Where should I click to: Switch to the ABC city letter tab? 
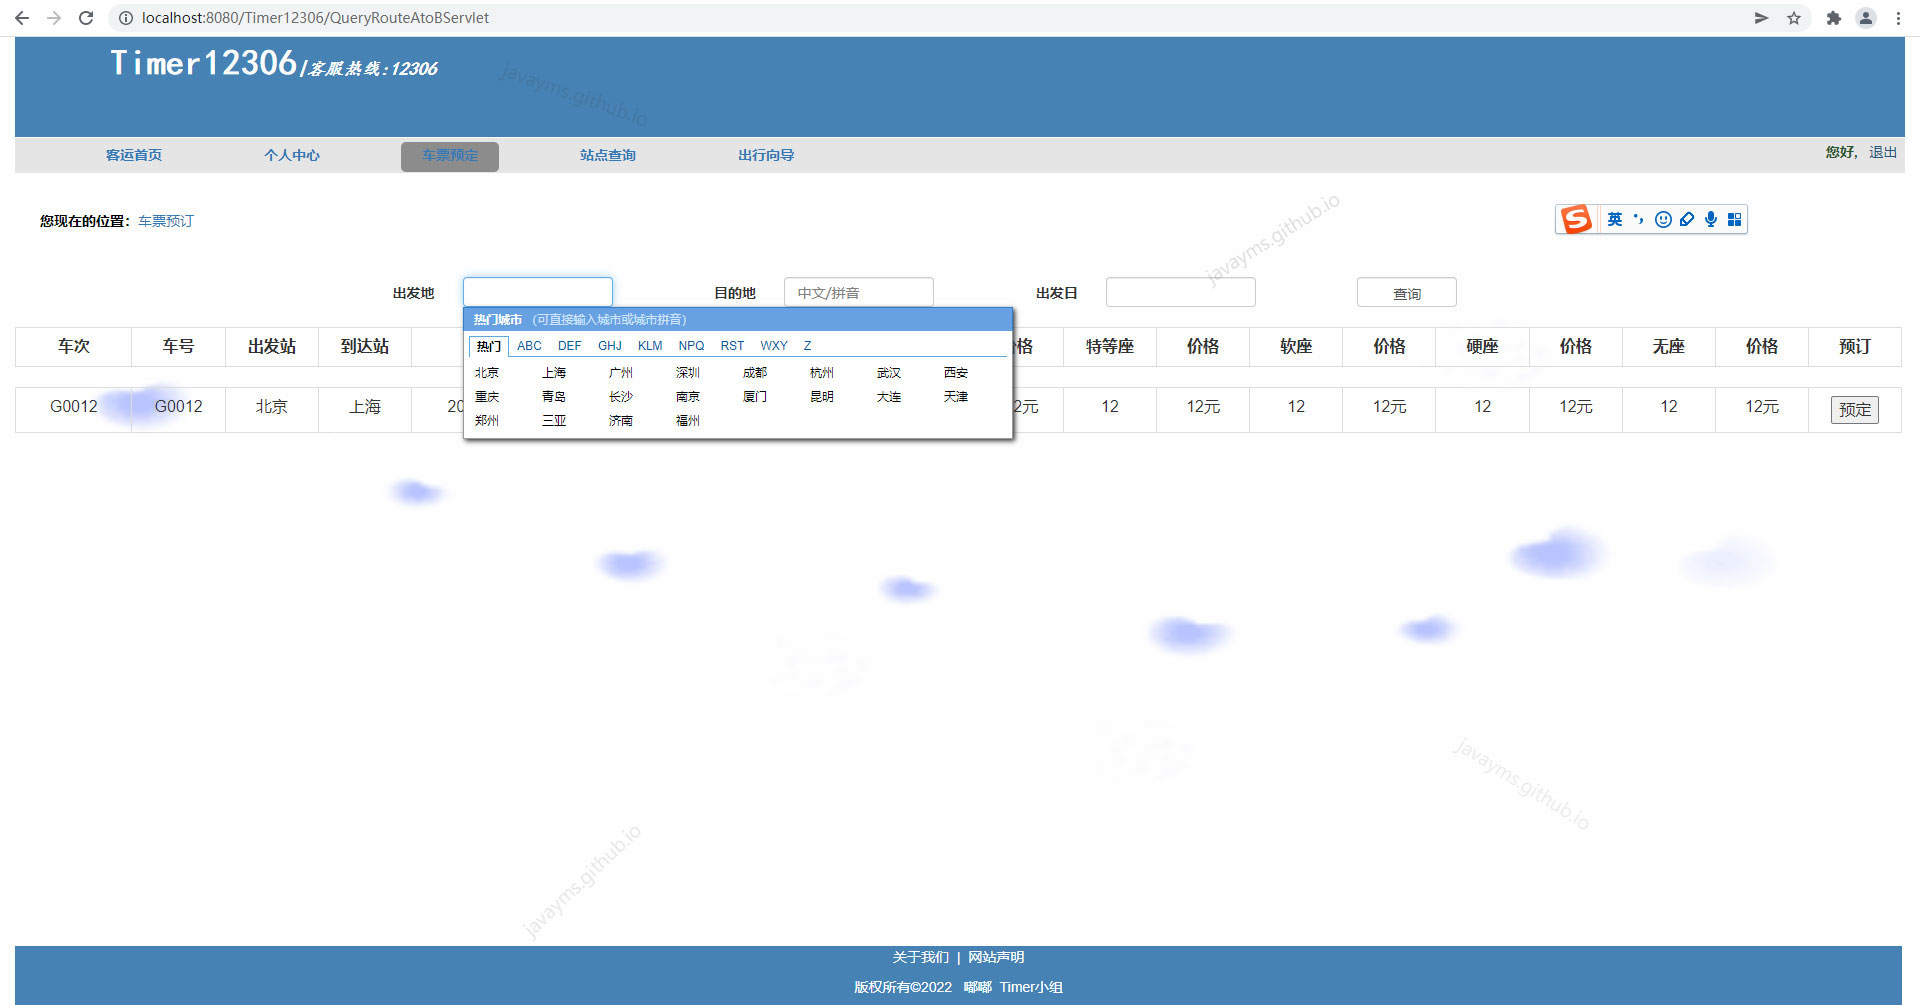(x=529, y=345)
